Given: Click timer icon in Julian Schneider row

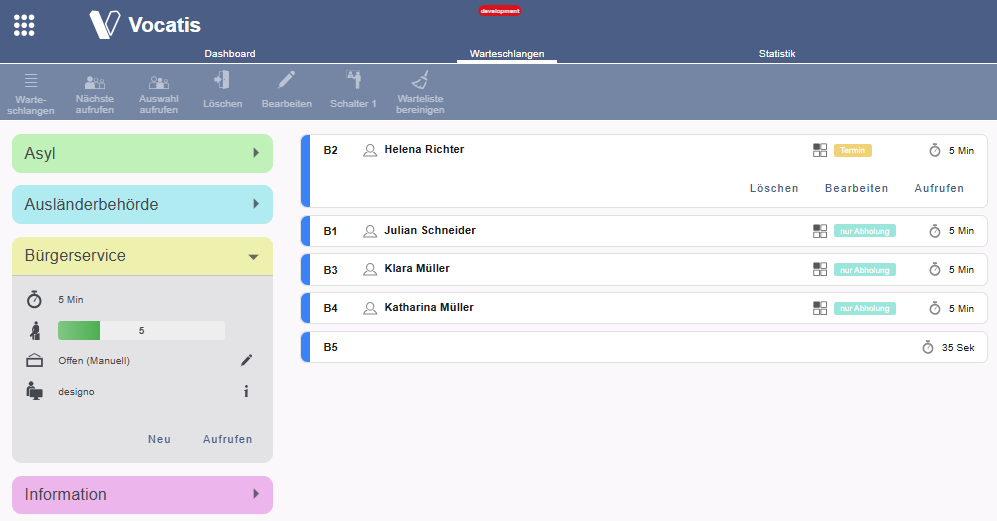Looking at the screenshot, I should coord(935,231).
